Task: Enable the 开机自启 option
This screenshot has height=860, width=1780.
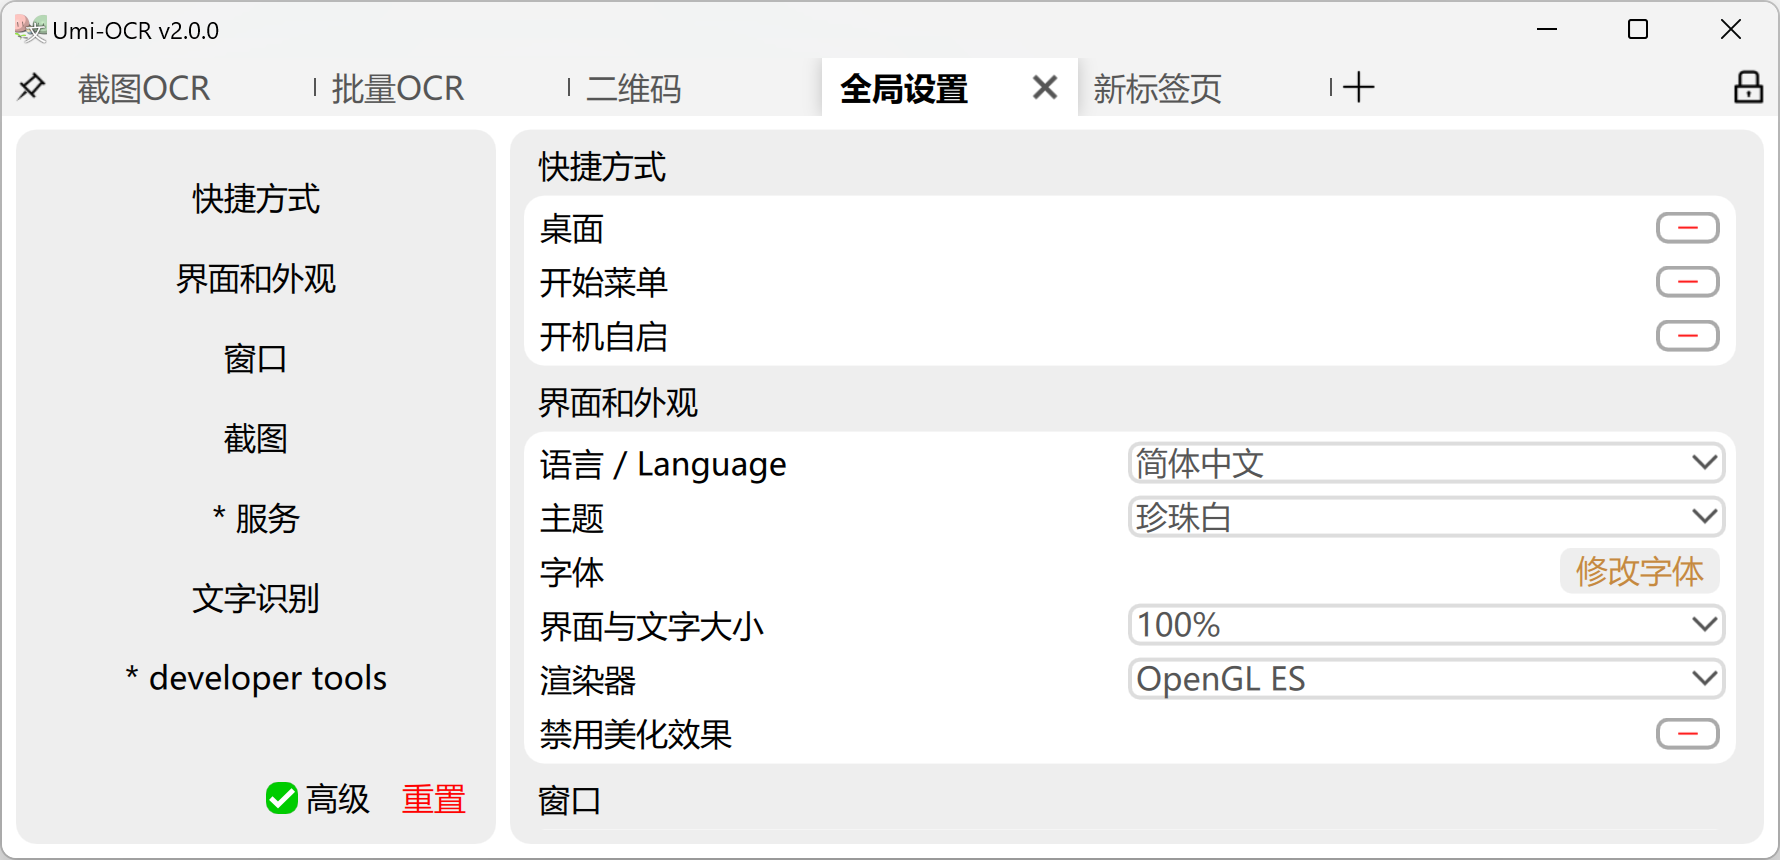Action: click(1687, 335)
